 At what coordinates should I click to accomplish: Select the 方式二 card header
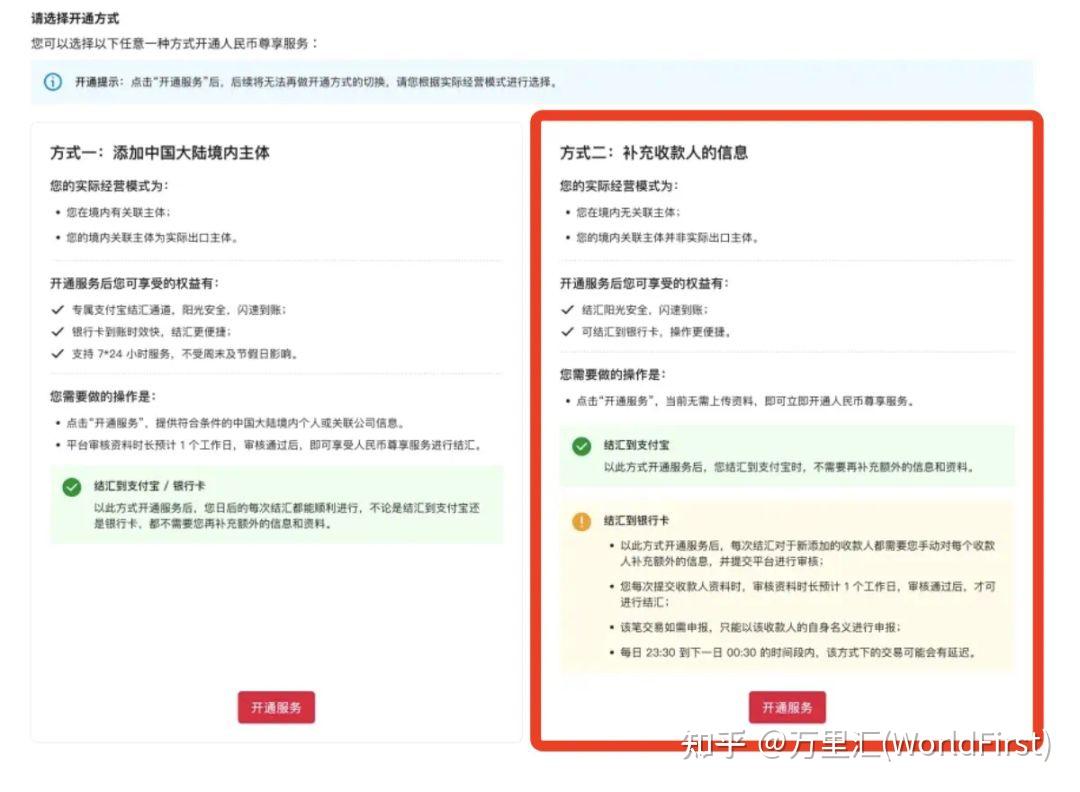tap(655, 153)
